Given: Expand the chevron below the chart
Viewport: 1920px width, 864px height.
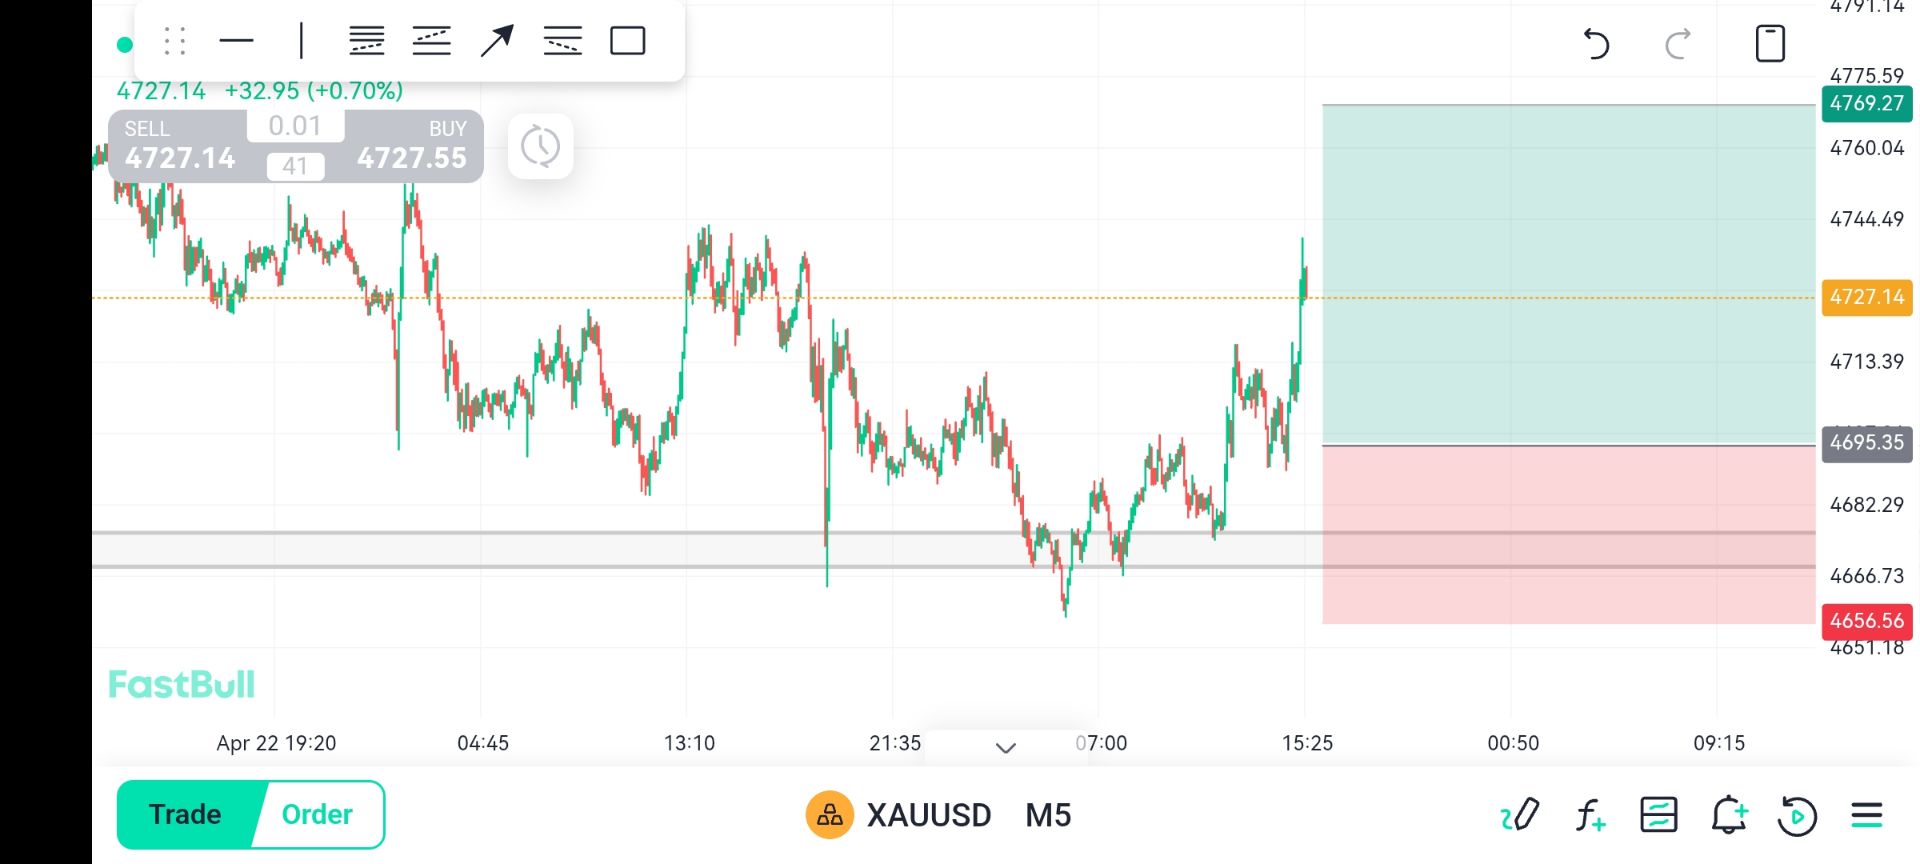Looking at the screenshot, I should [1006, 747].
